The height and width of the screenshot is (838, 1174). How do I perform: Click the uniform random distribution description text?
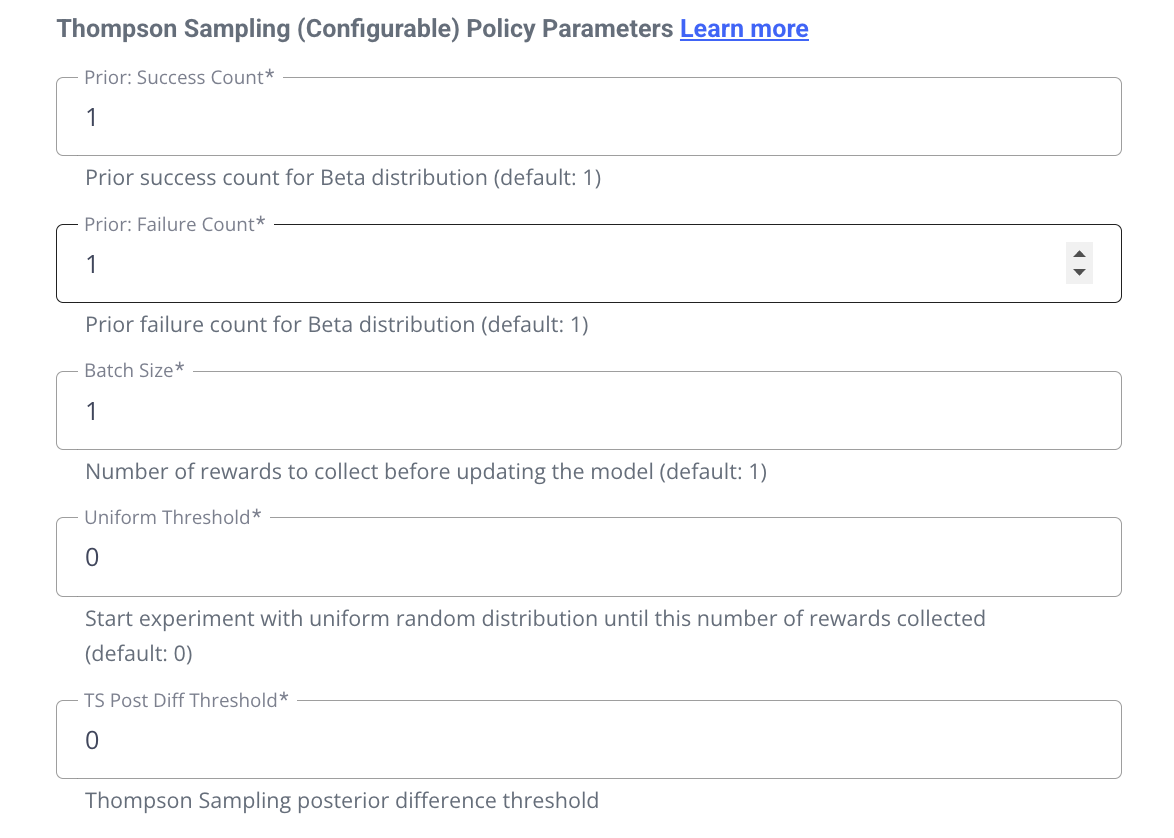535,619
